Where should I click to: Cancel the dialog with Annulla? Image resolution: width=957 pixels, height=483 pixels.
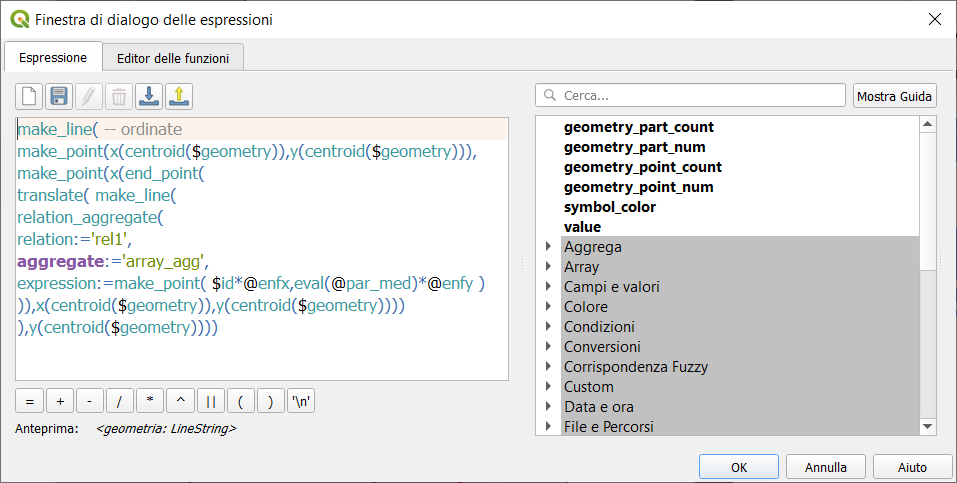click(825, 467)
